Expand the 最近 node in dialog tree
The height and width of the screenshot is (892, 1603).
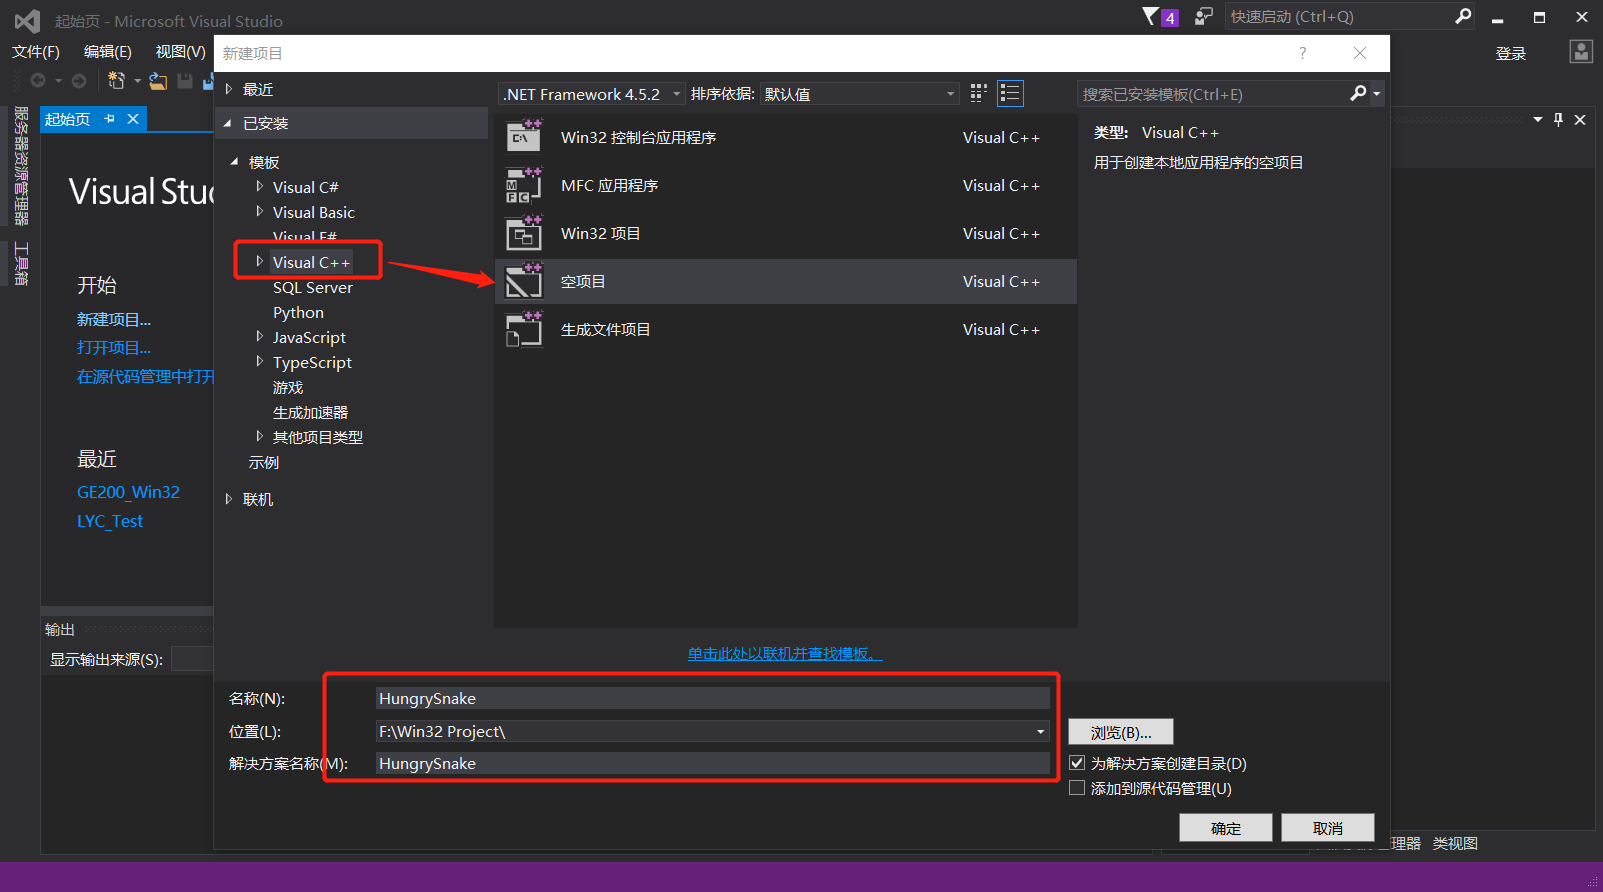pos(229,89)
